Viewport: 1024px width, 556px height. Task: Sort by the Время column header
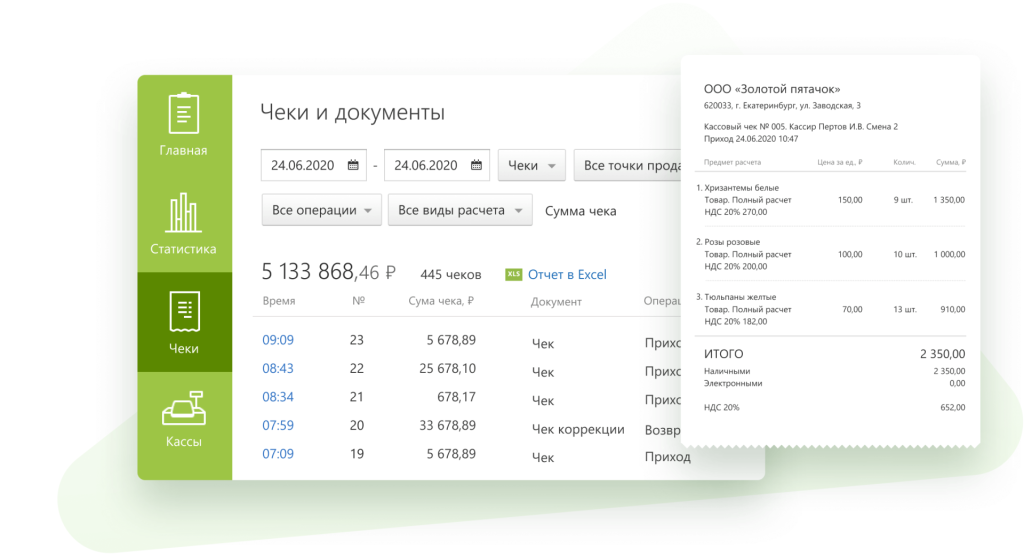click(x=279, y=301)
